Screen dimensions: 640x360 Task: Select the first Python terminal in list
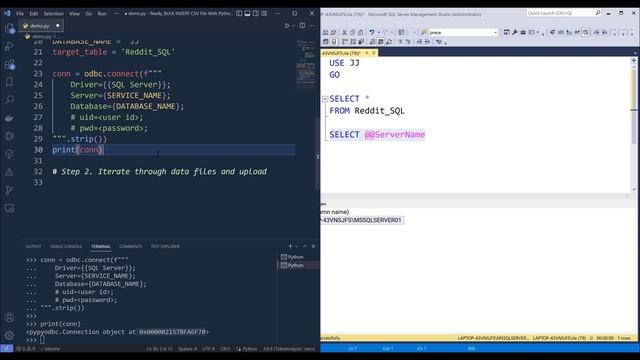(x=298, y=257)
